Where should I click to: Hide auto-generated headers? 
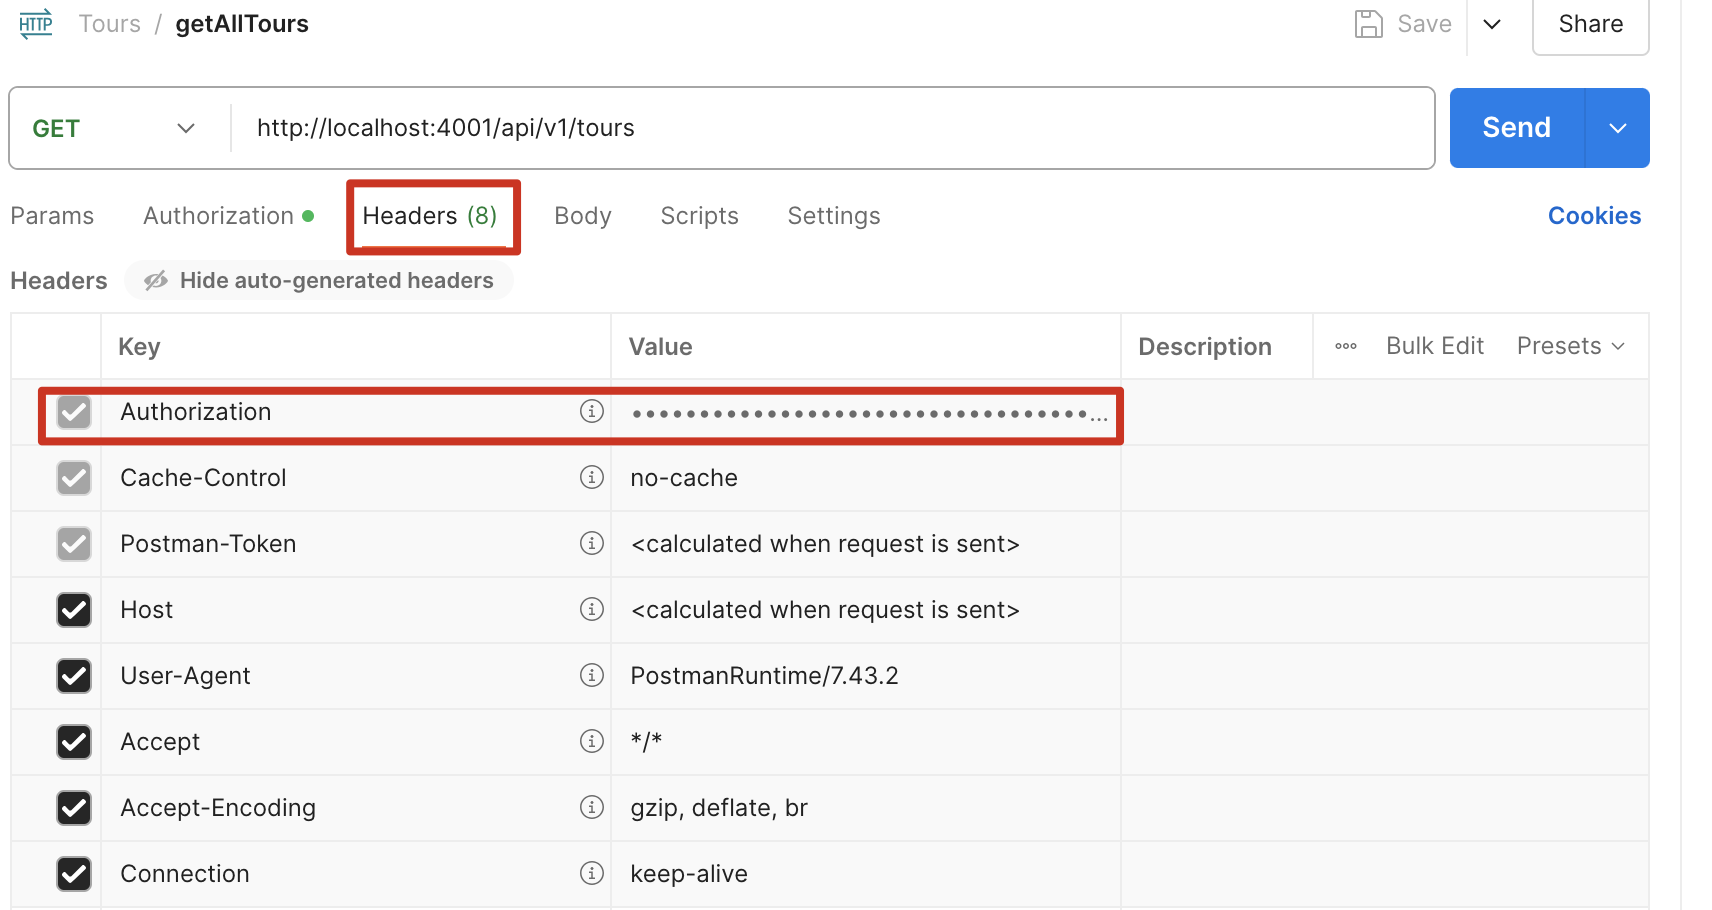[319, 281]
